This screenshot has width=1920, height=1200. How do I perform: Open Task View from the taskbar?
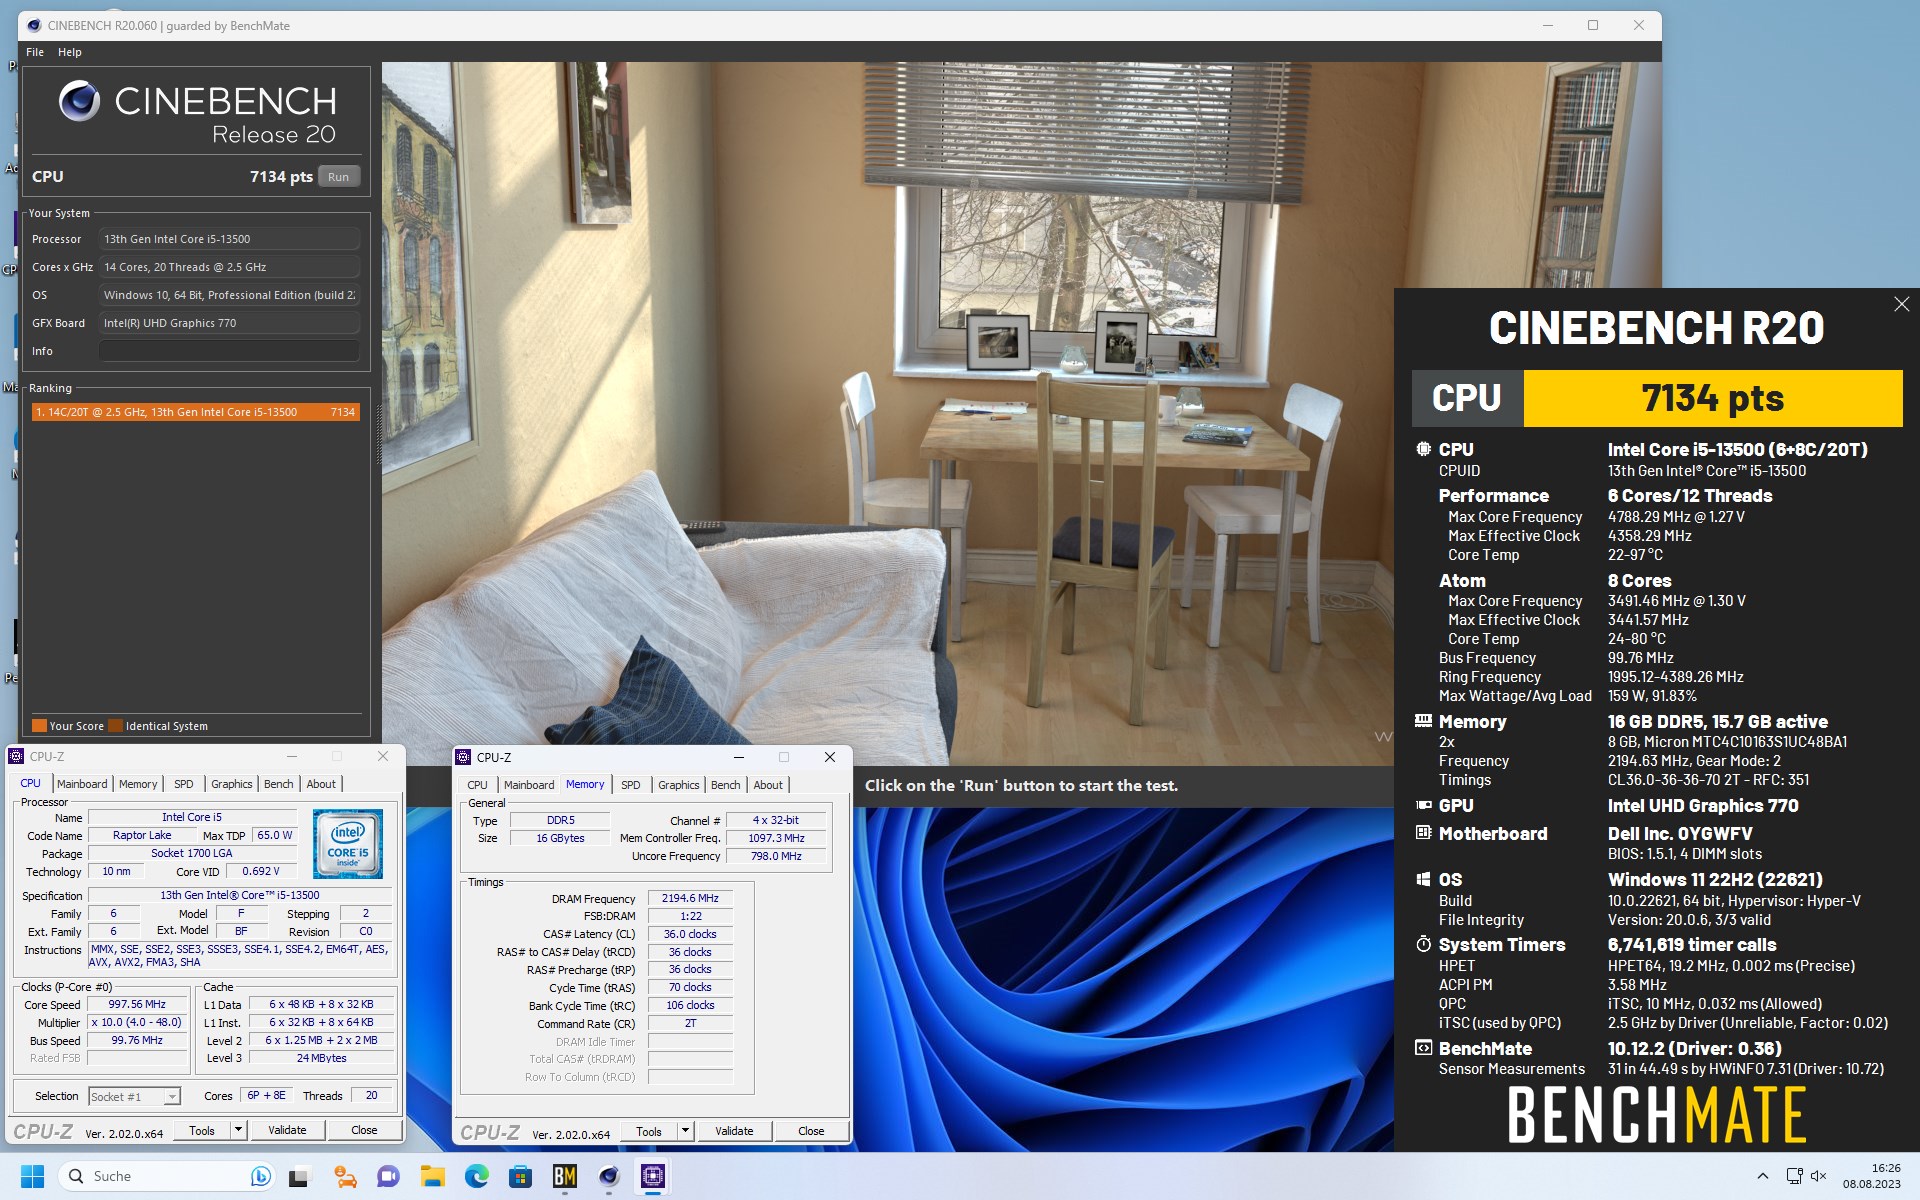[299, 1176]
